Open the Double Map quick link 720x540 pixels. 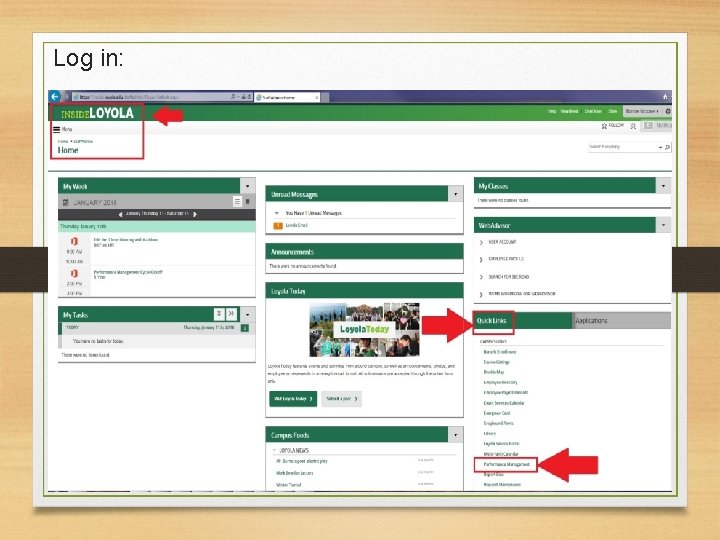point(494,372)
